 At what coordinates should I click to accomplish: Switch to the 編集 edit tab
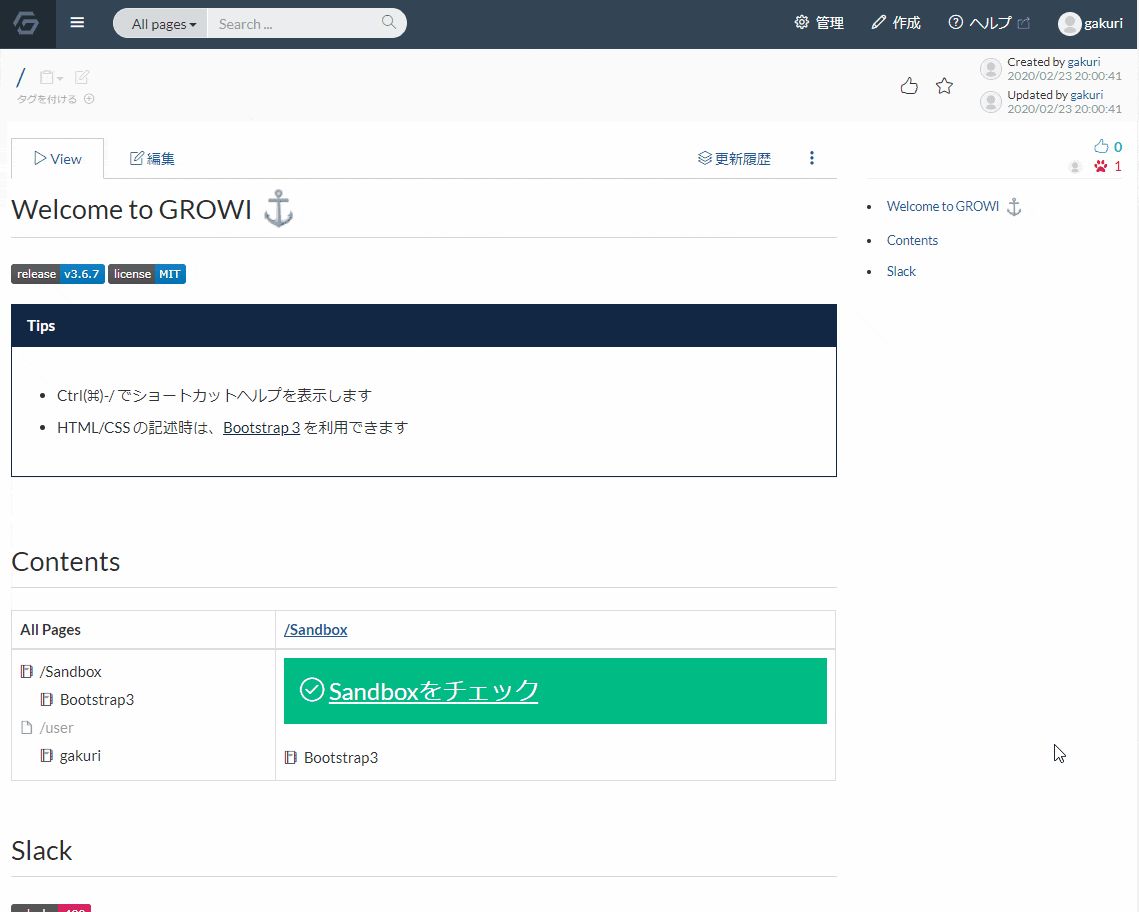click(152, 158)
